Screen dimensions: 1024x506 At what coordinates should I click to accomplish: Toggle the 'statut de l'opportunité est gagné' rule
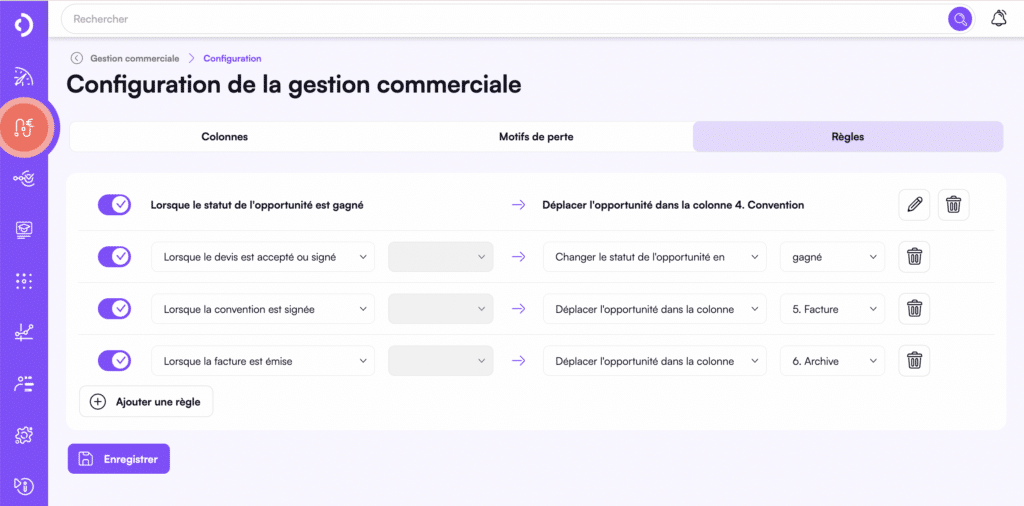tap(114, 205)
